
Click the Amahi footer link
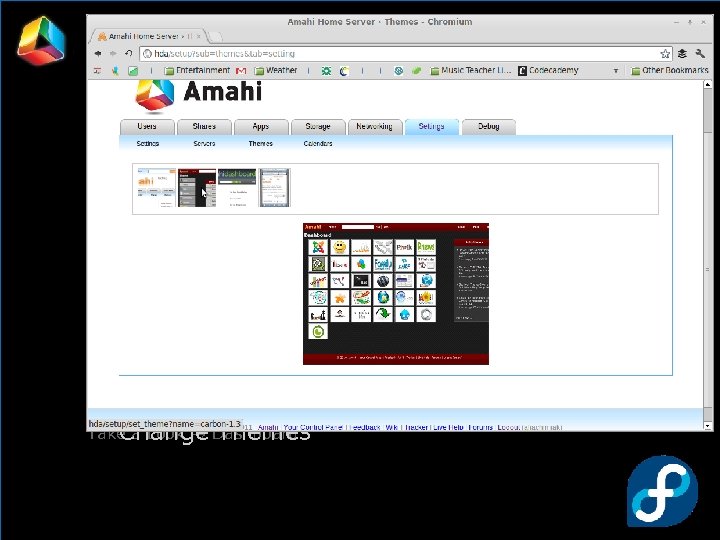[268, 427]
